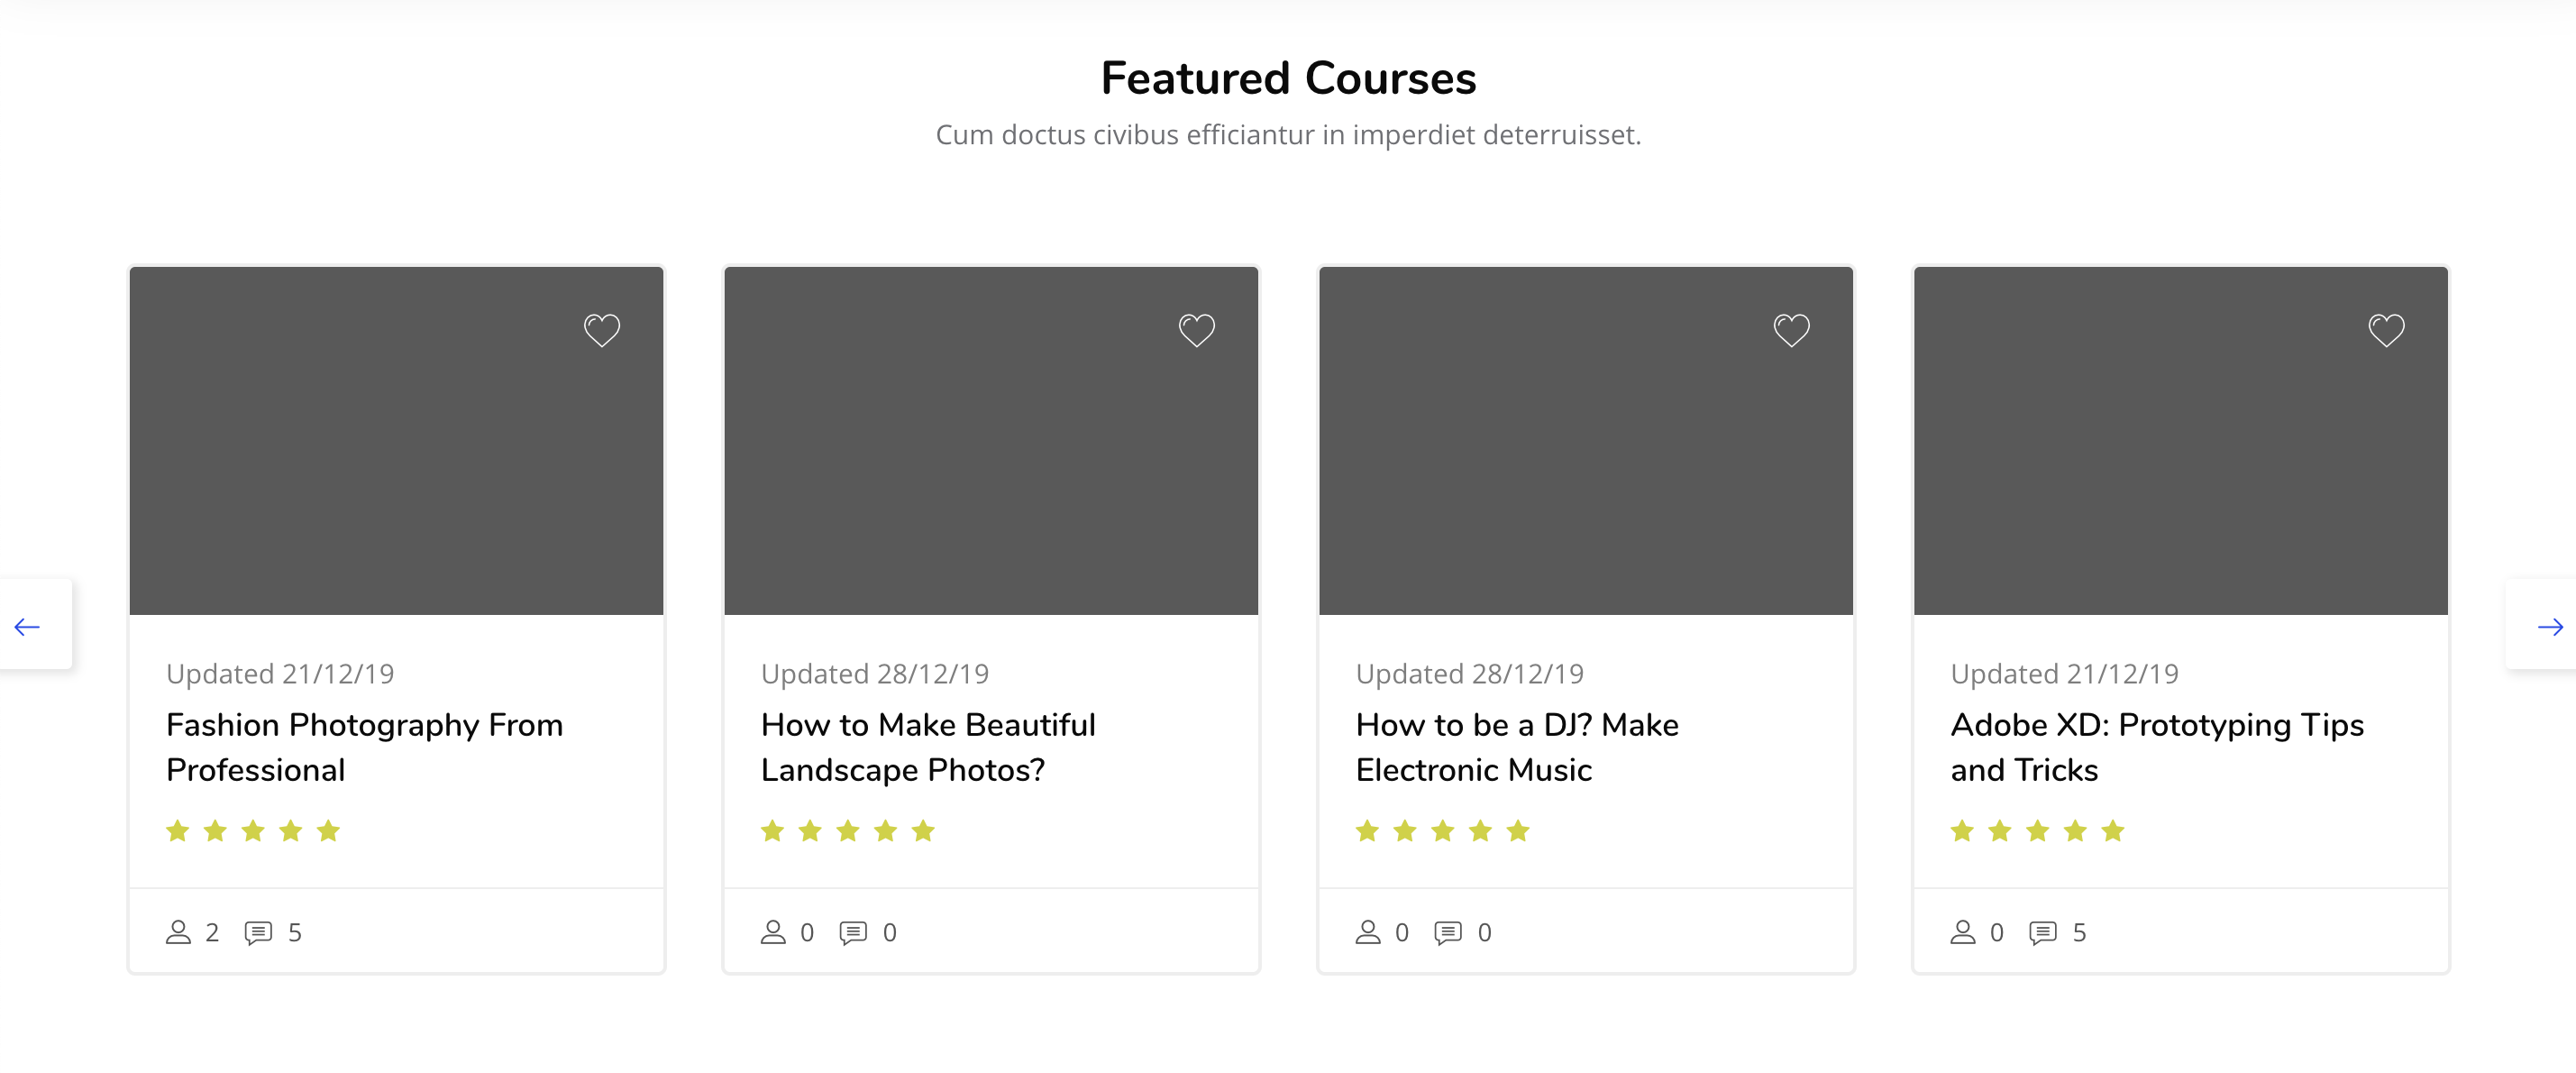Open How to Make Beautiful Landscape Photos
The width and height of the screenshot is (2576, 1073).
click(928, 747)
